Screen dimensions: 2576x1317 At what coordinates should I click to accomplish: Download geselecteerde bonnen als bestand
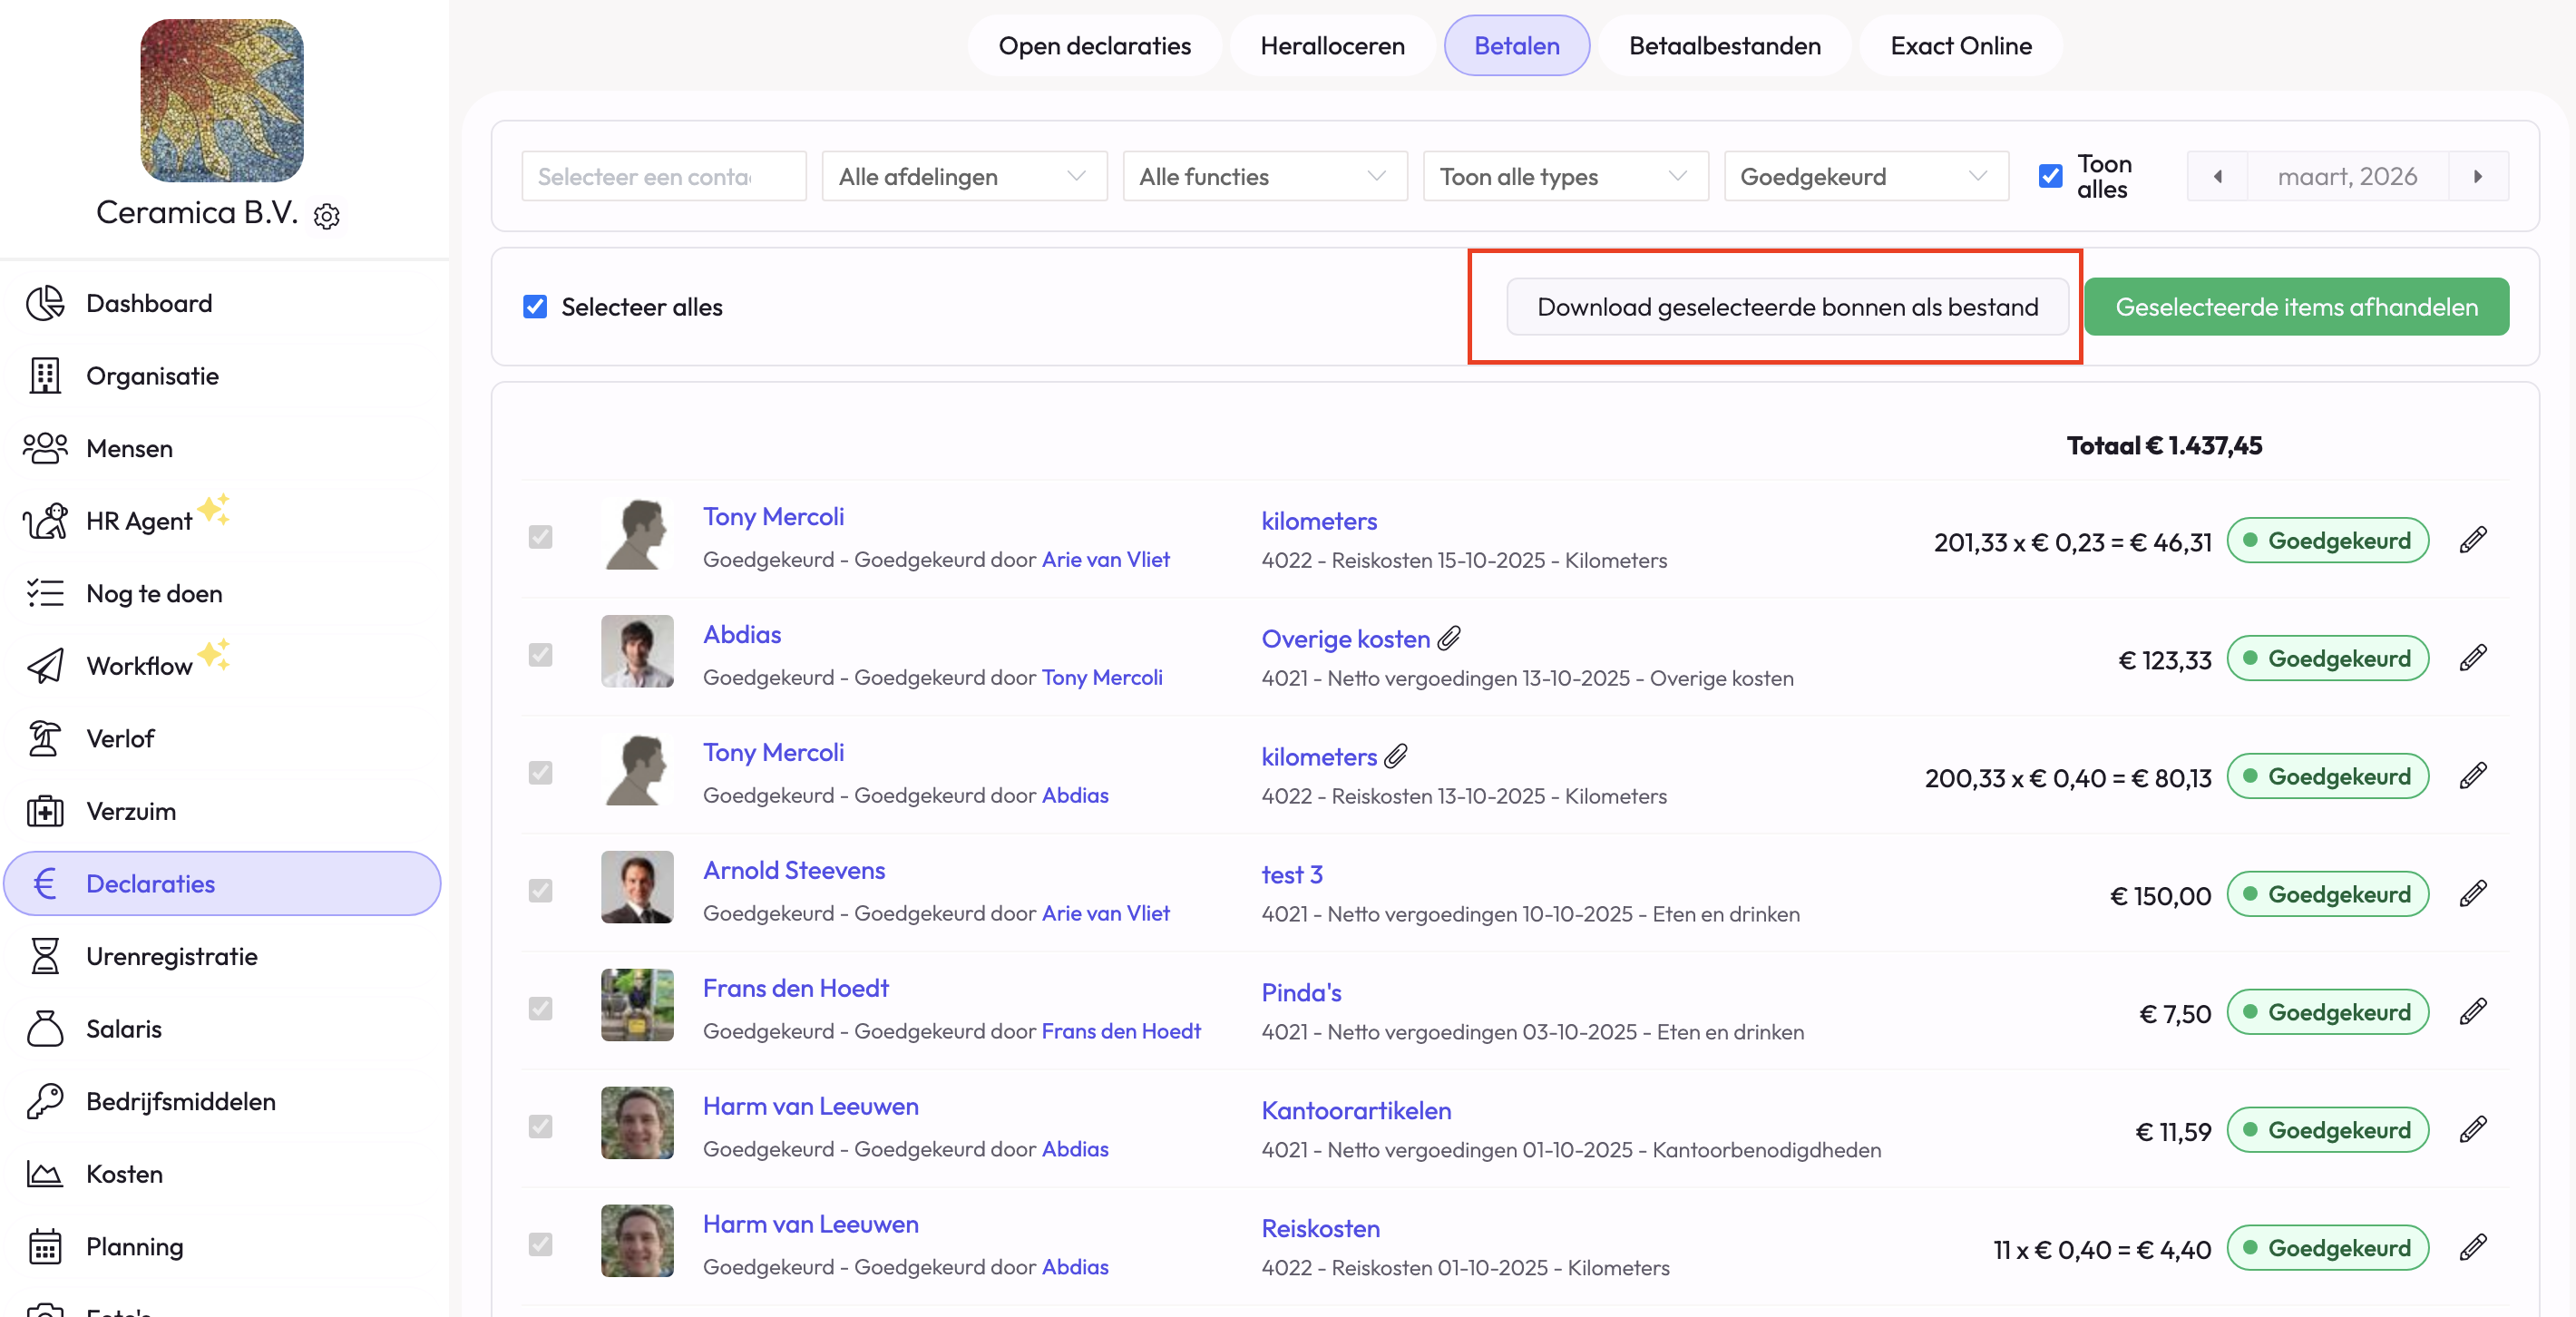pos(1787,307)
